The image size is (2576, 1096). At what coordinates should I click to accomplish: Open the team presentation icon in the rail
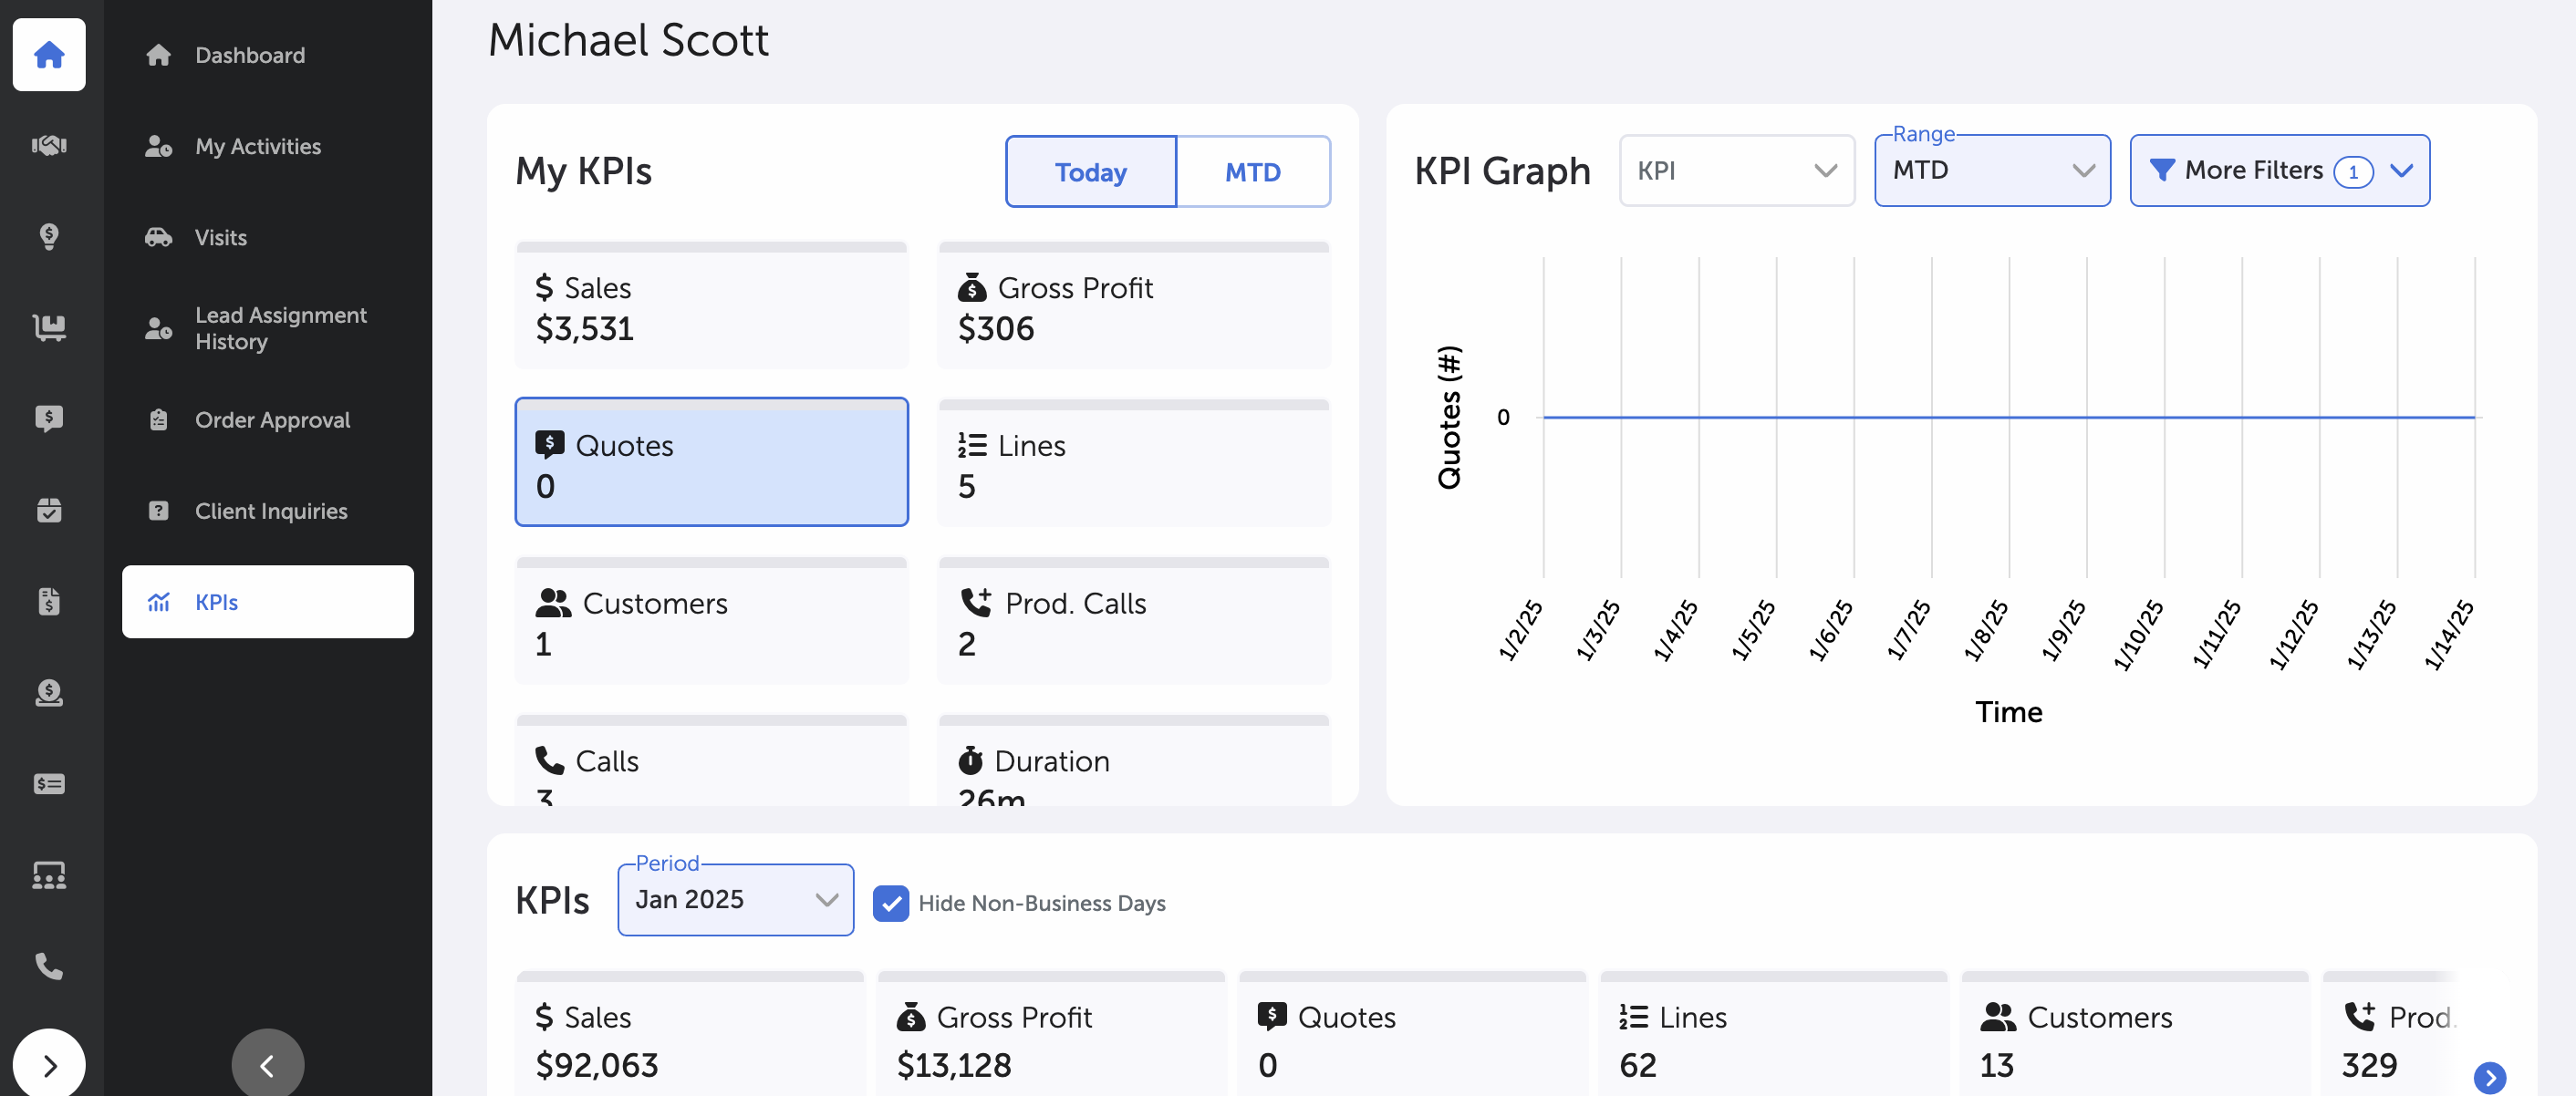[x=49, y=875]
